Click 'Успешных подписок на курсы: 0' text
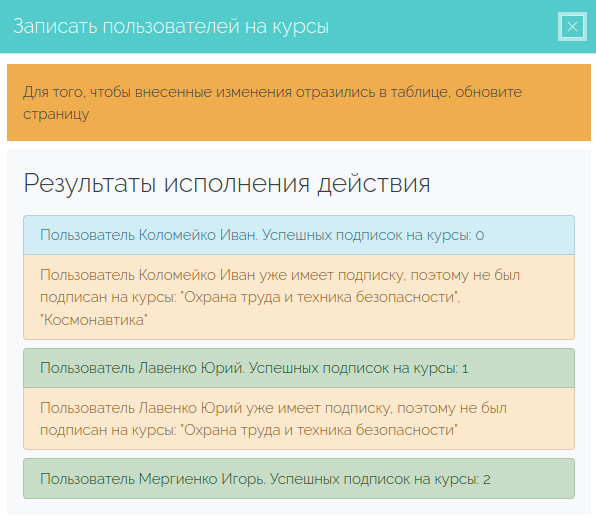The image size is (596, 529). pos(373,235)
